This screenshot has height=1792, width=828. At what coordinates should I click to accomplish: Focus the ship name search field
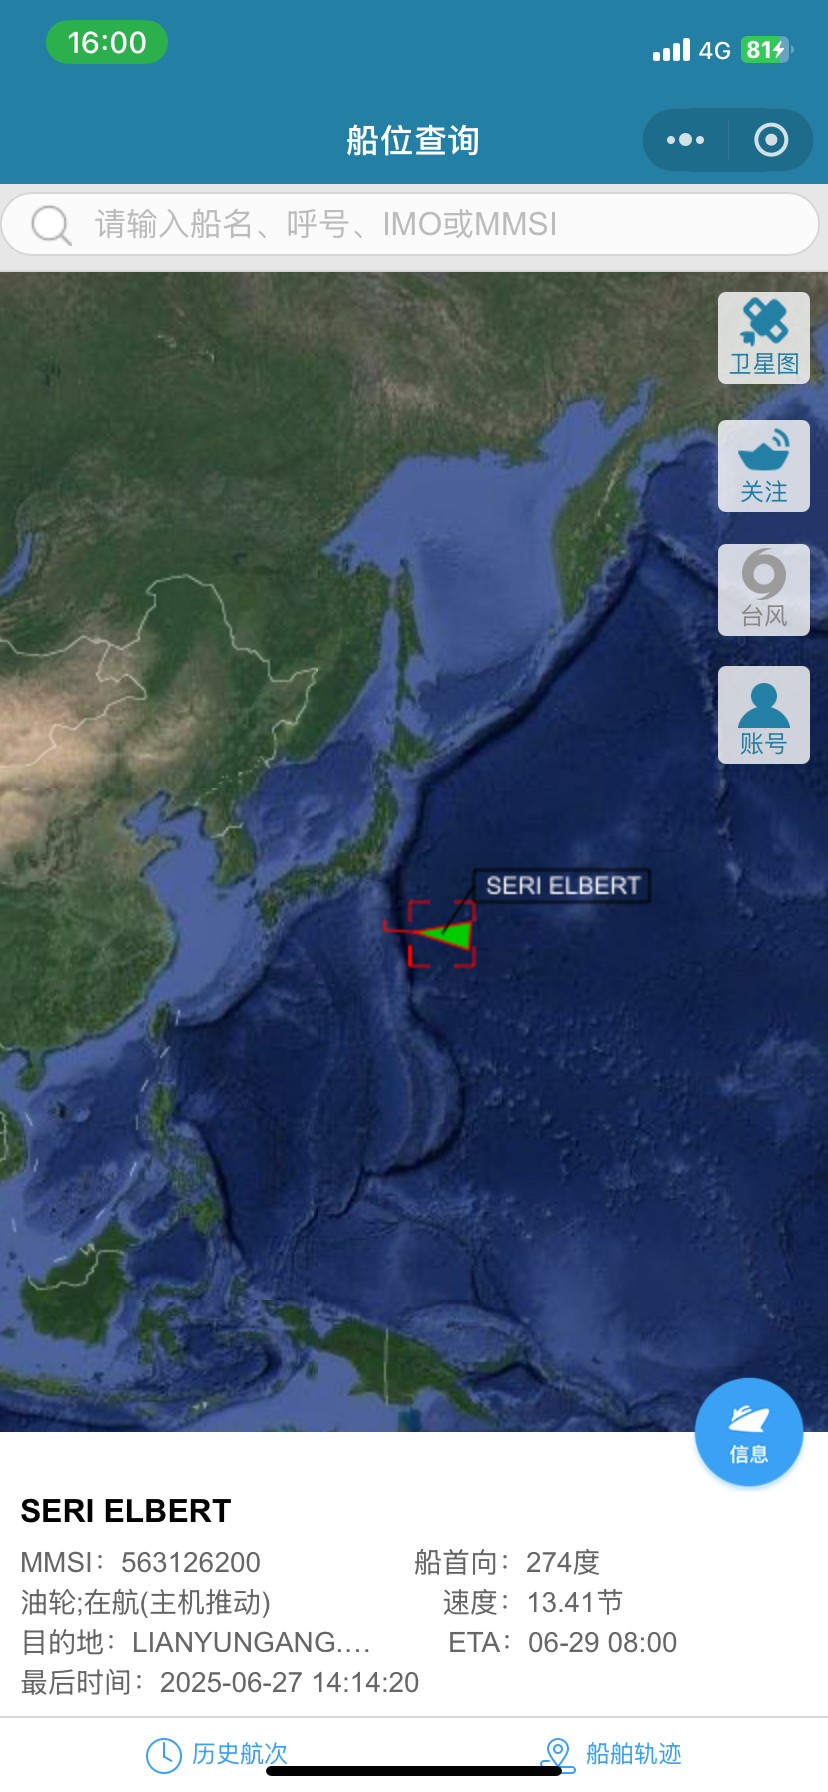tap(411, 224)
